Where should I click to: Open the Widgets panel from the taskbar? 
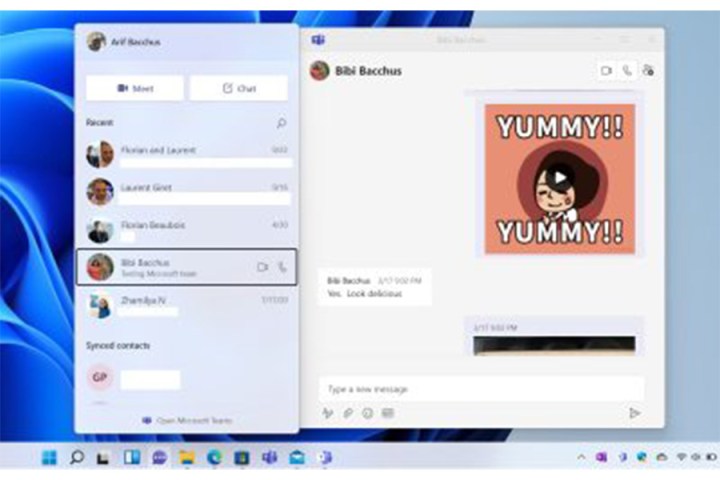[132, 457]
